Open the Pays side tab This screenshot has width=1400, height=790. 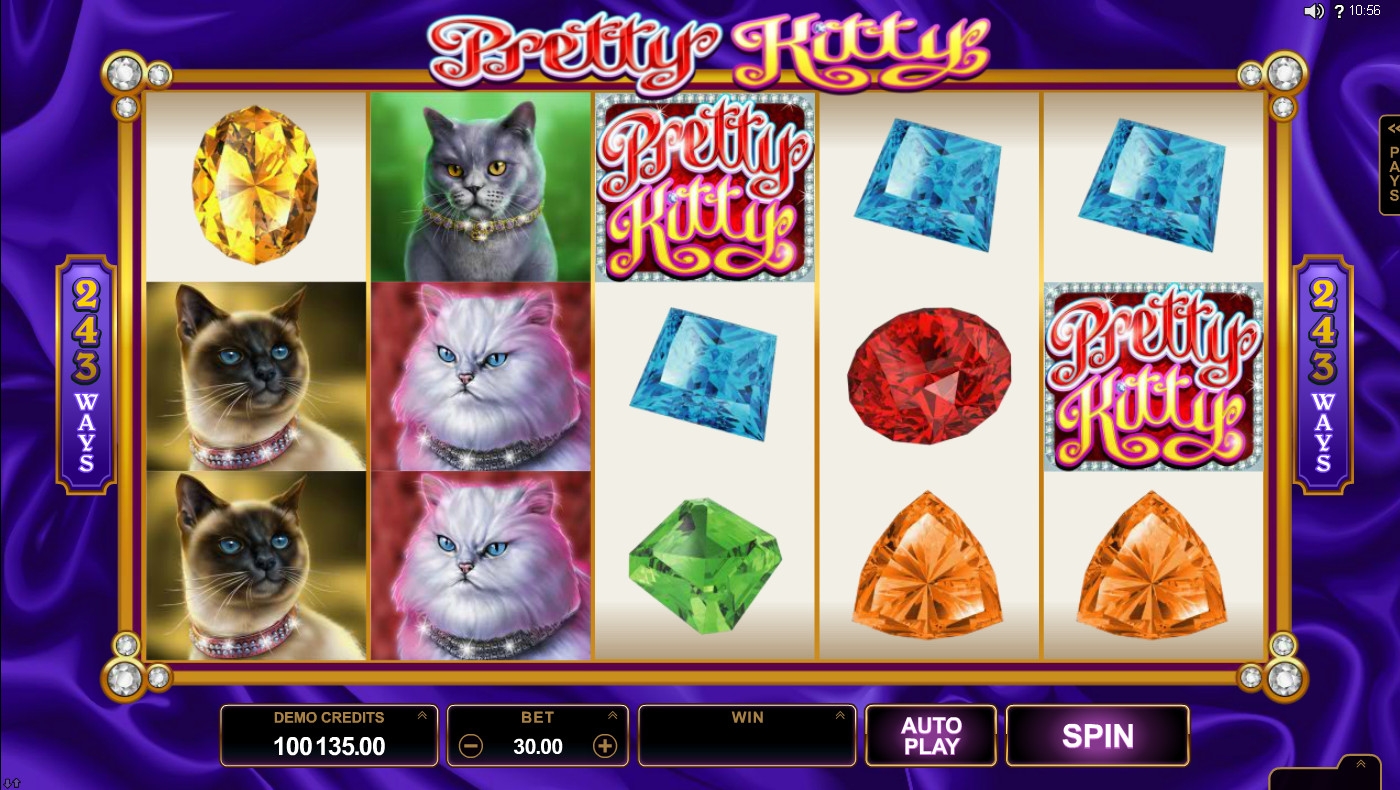coord(1390,165)
